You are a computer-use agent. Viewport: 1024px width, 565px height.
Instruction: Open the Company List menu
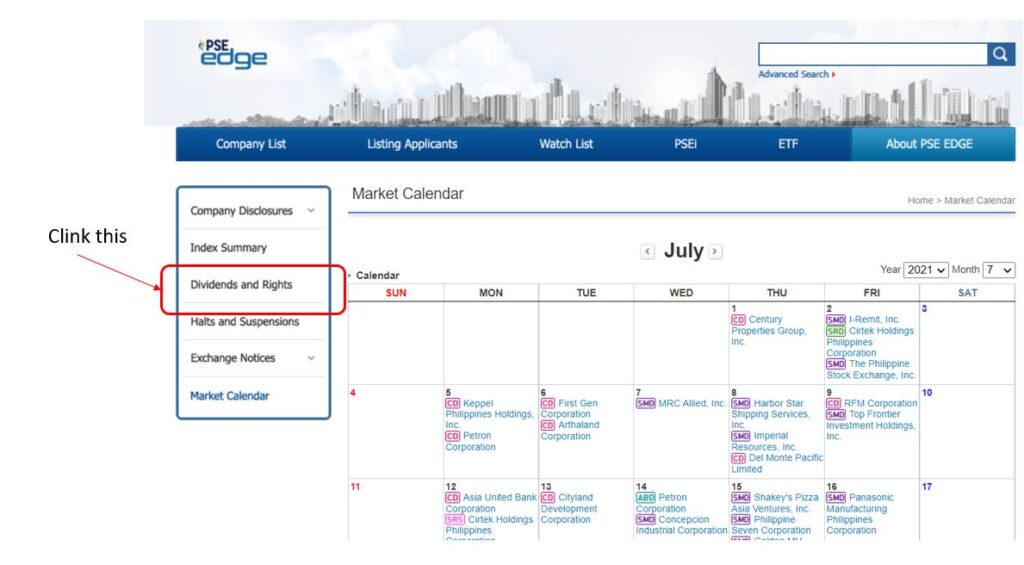[251, 144]
